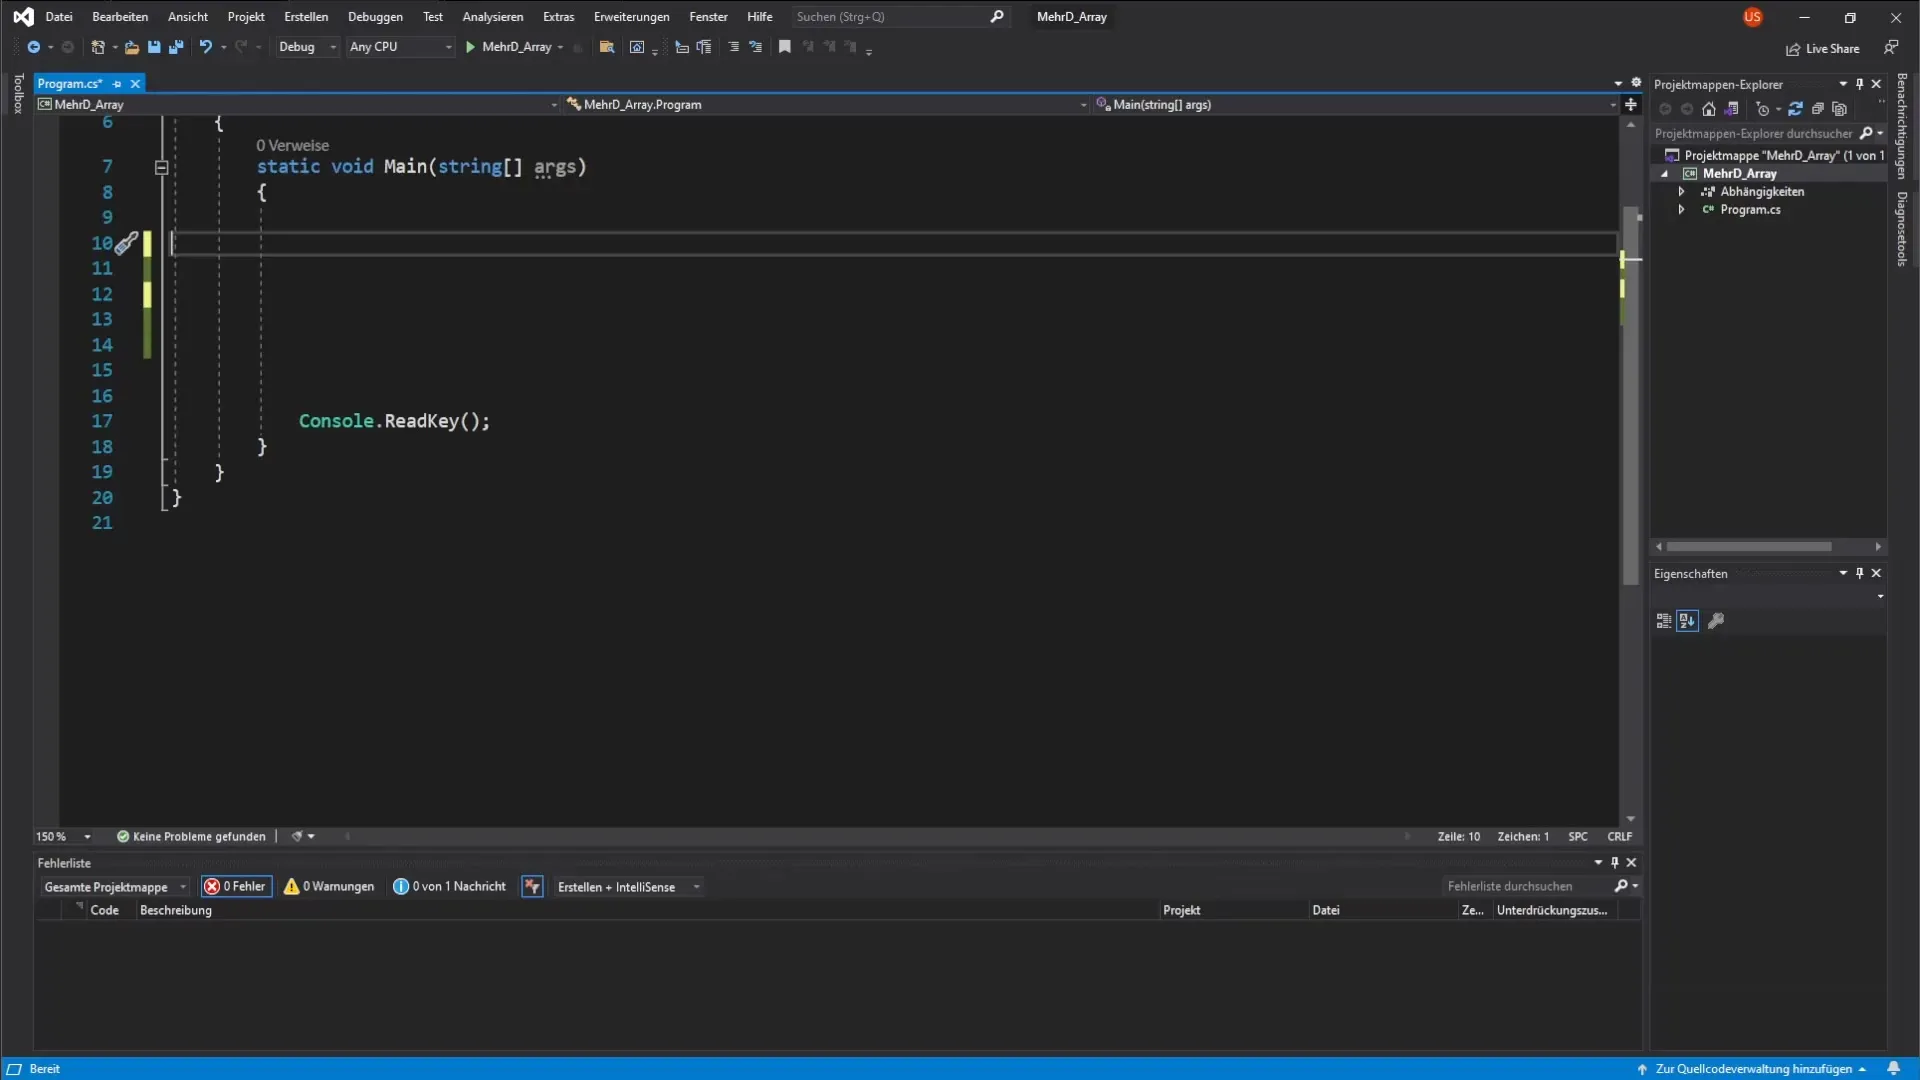The height and width of the screenshot is (1080, 1920).
Task: Click the sync with active document icon
Action: [1795, 109]
